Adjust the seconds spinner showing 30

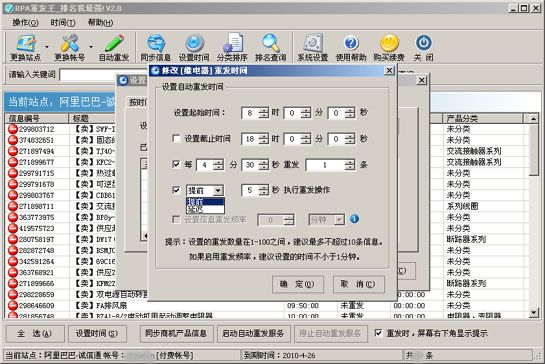[264, 165]
